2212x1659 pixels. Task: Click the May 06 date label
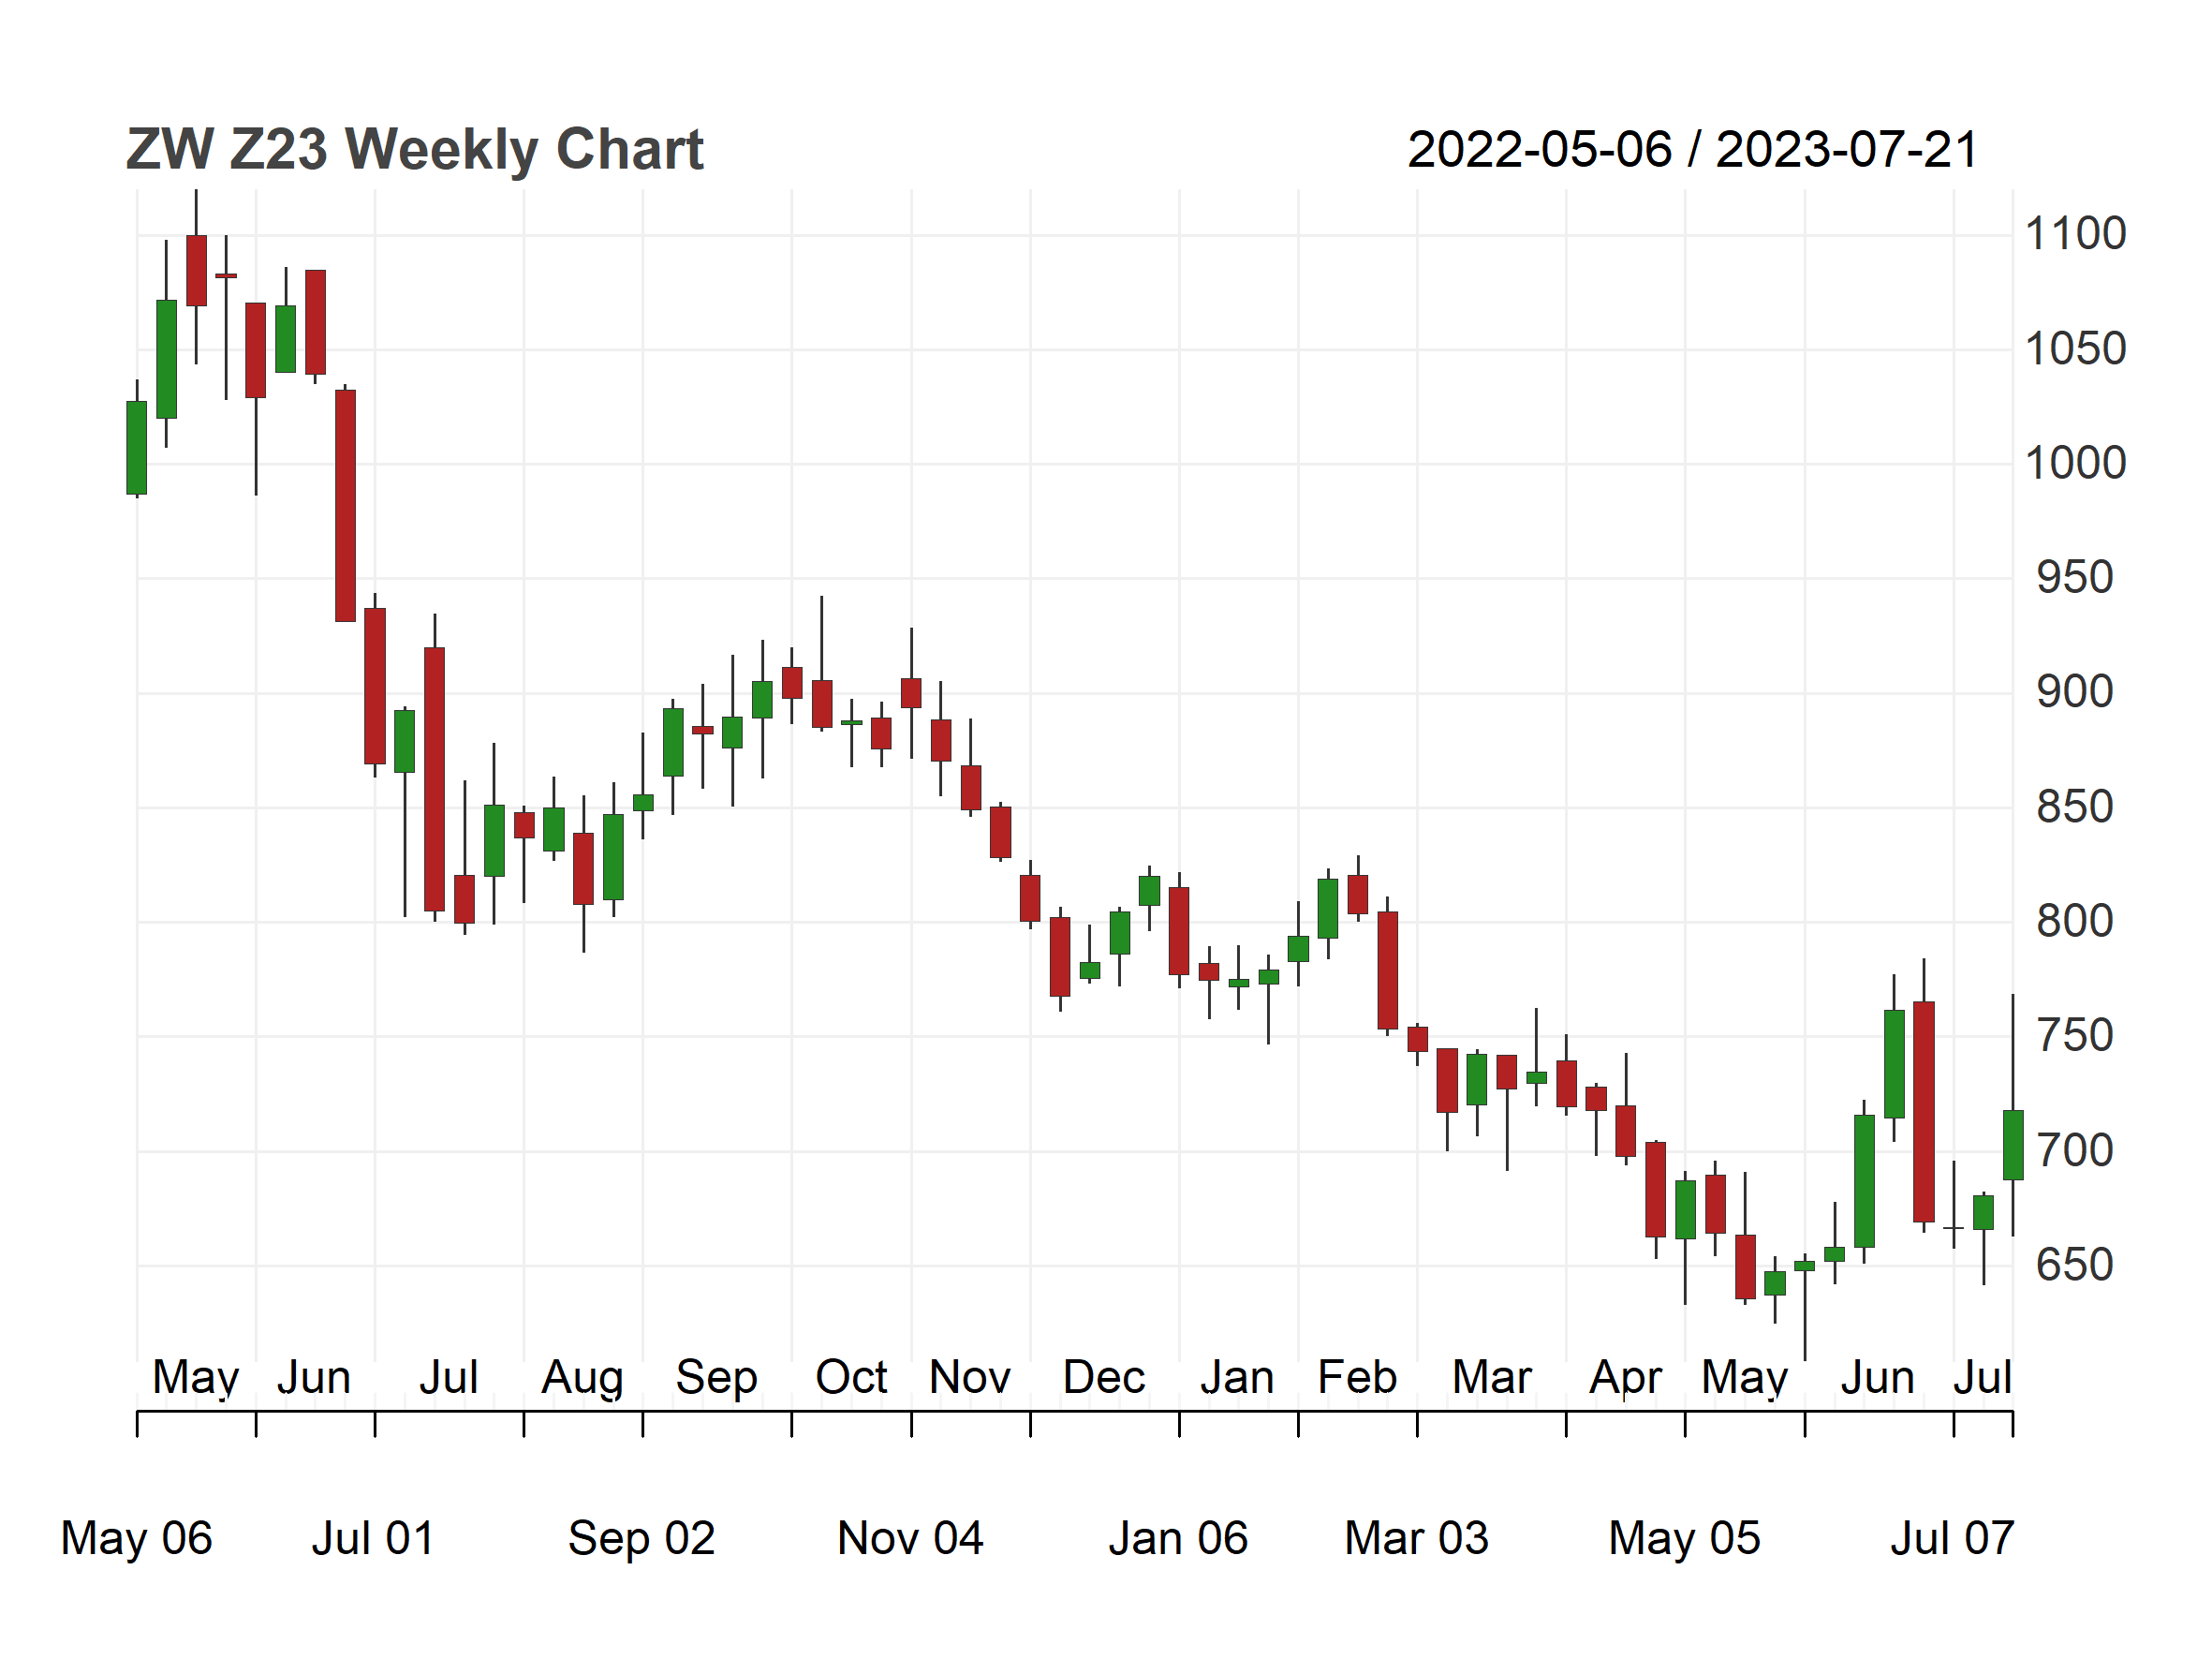(137, 1538)
